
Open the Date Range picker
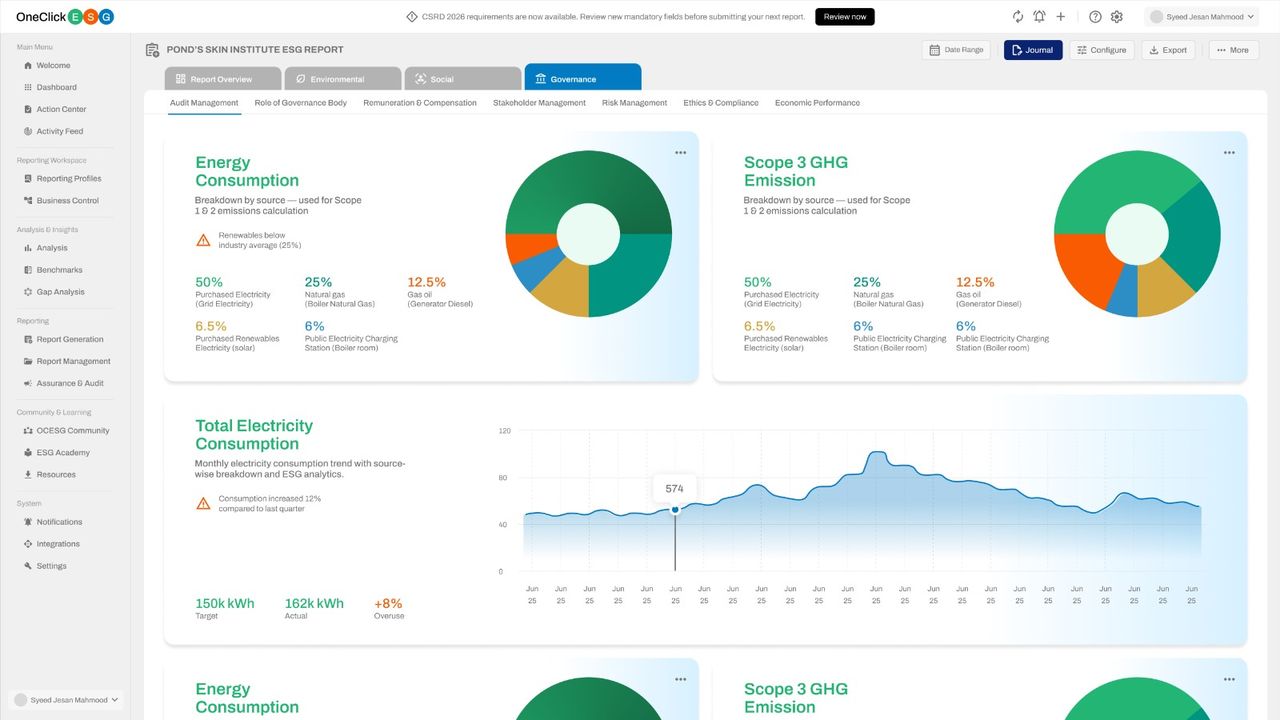point(957,50)
